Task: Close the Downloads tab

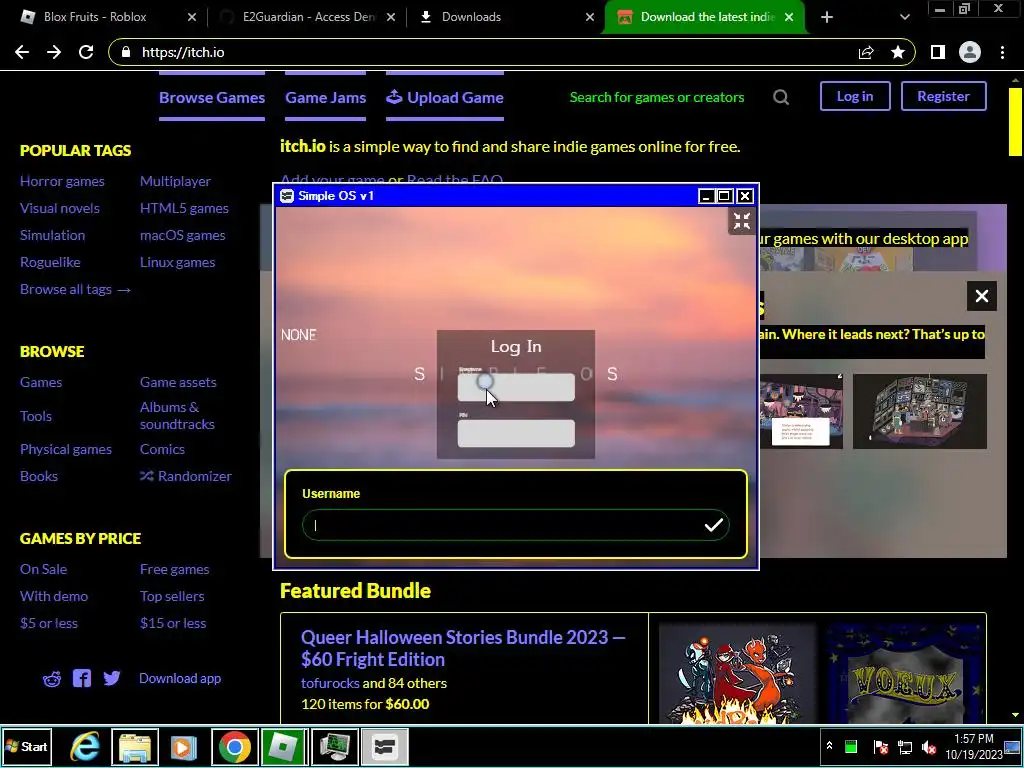Action: click(590, 17)
